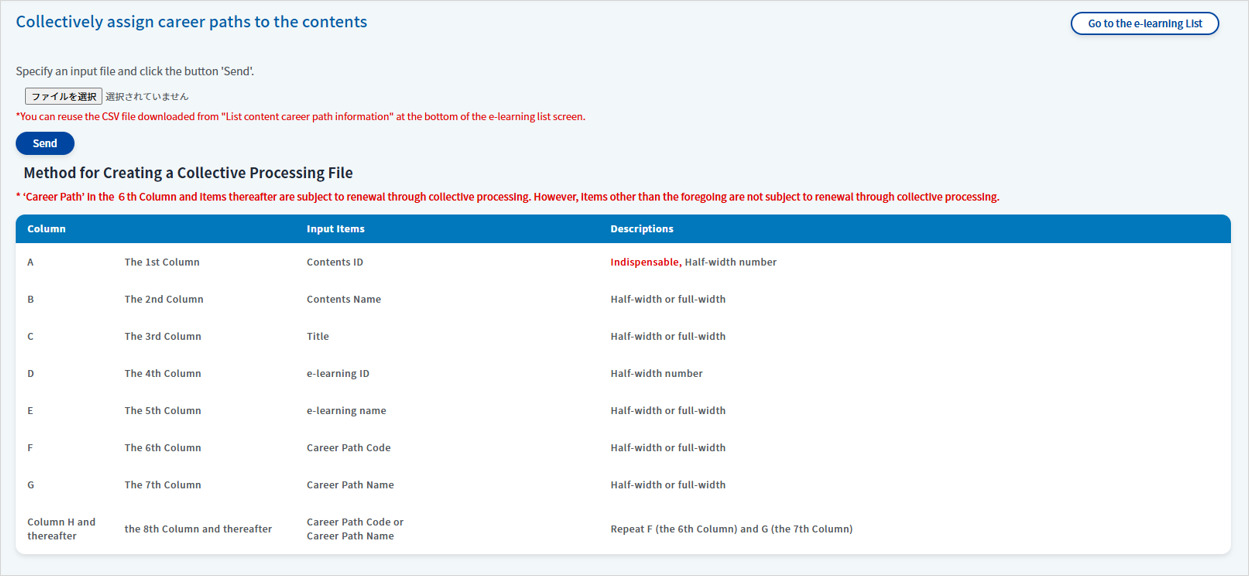Select the 'Descriptions' table header
Screen dimensions: 1249x576
(641, 229)
